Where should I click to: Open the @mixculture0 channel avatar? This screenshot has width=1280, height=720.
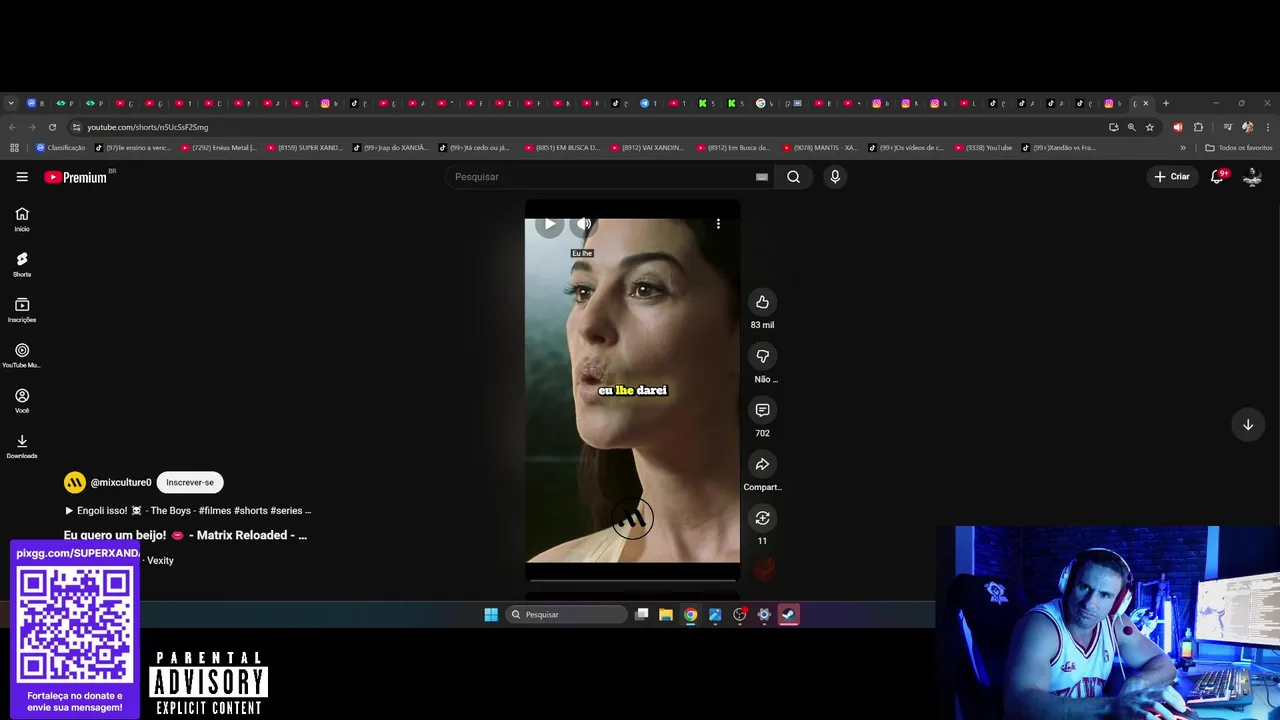click(75, 483)
